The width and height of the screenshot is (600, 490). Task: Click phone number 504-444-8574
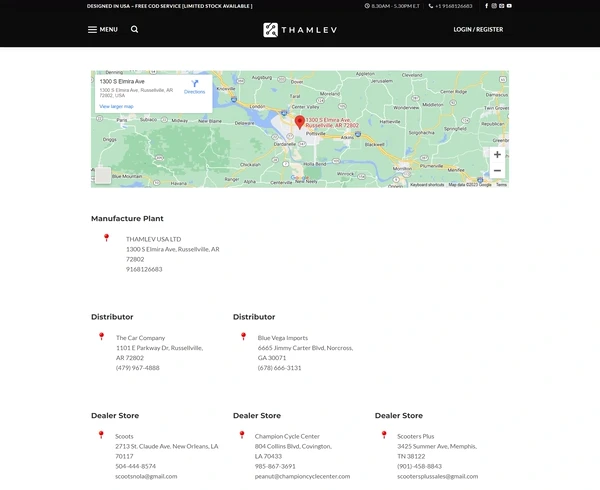point(135,466)
